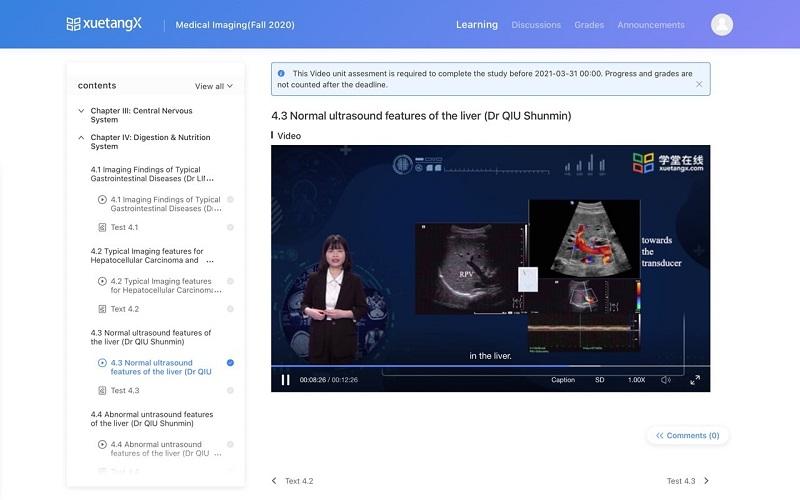Viewport: 800px width, 500px height.
Task: Open the highlighted 4.3 Normal ultrasound video item
Action: 161,367
